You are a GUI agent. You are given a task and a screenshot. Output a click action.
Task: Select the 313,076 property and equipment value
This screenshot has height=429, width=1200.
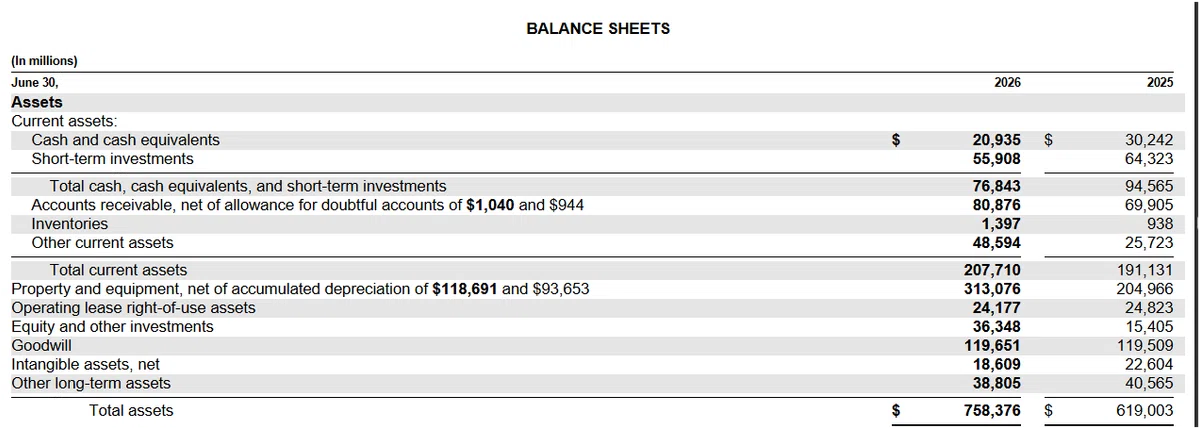pyautogui.click(x=992, y=289)
